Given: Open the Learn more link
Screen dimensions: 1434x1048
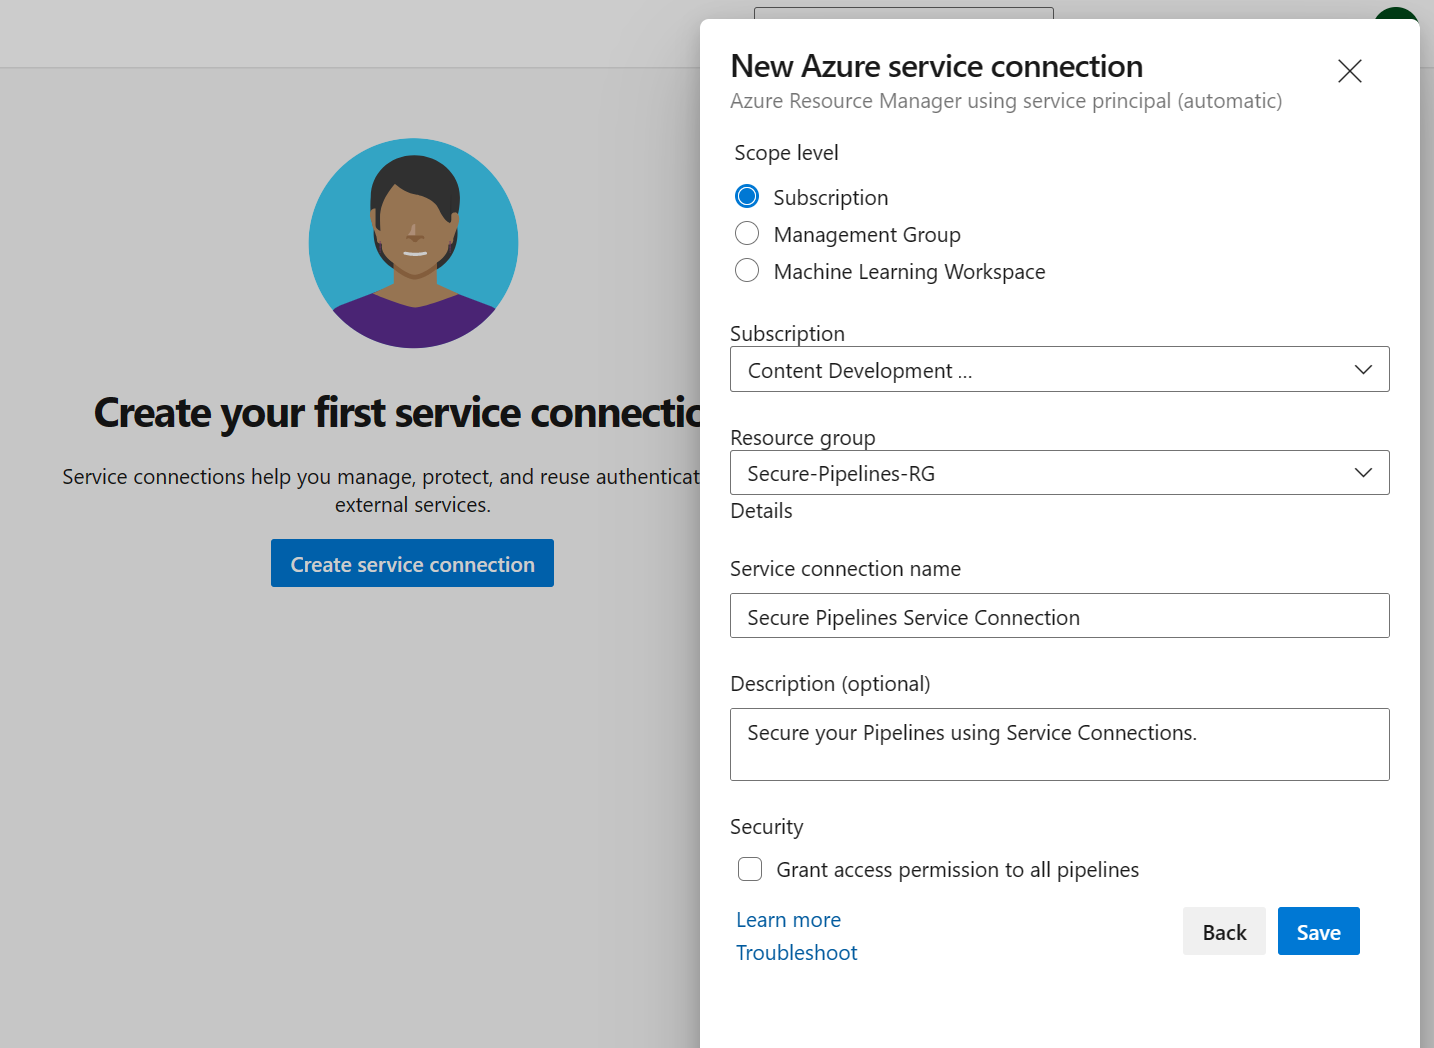Looking at the screenshot, I should point(788,919).
